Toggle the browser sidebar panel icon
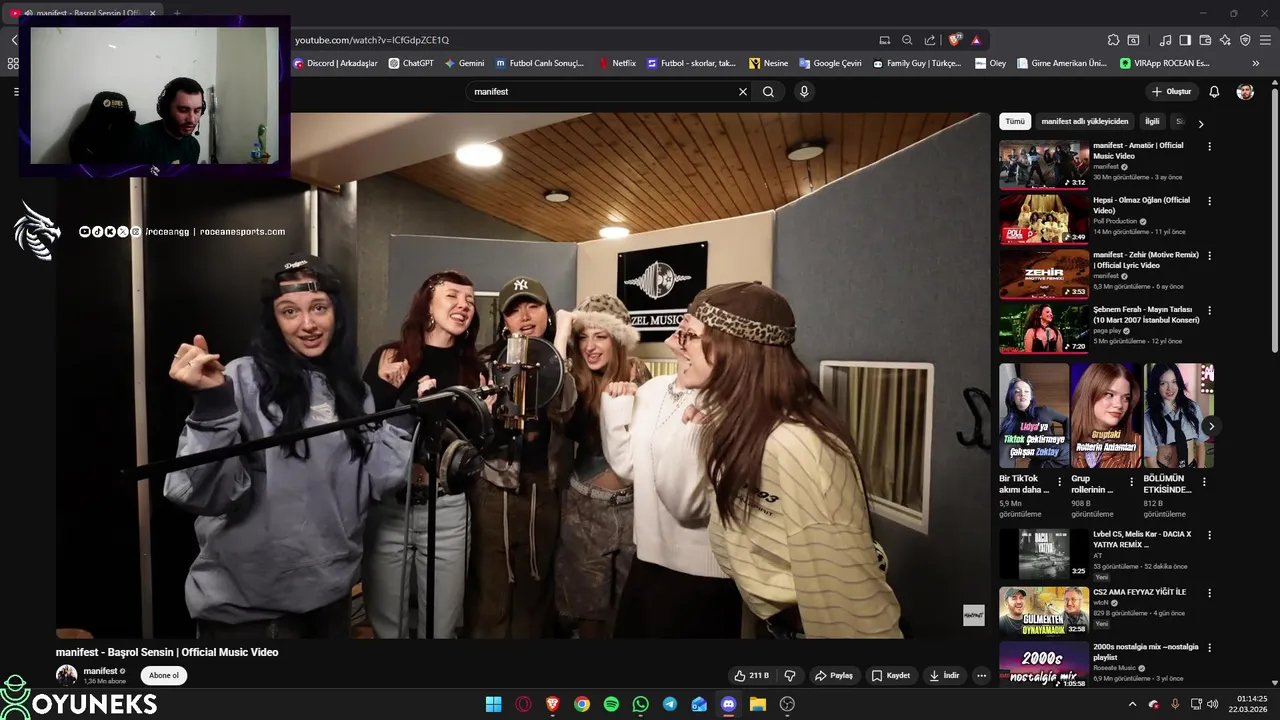The width and height of the screenshot is (1280, 720). click(1185, 40)
